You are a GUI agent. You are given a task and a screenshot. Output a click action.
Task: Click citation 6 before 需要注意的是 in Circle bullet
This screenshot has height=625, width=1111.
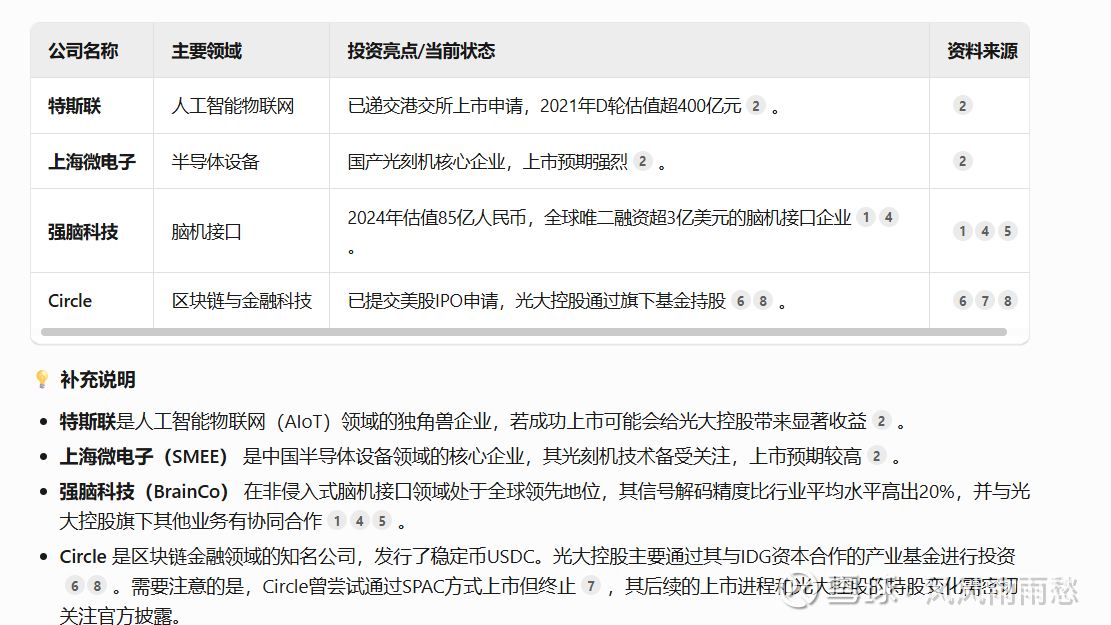[74, 585]
